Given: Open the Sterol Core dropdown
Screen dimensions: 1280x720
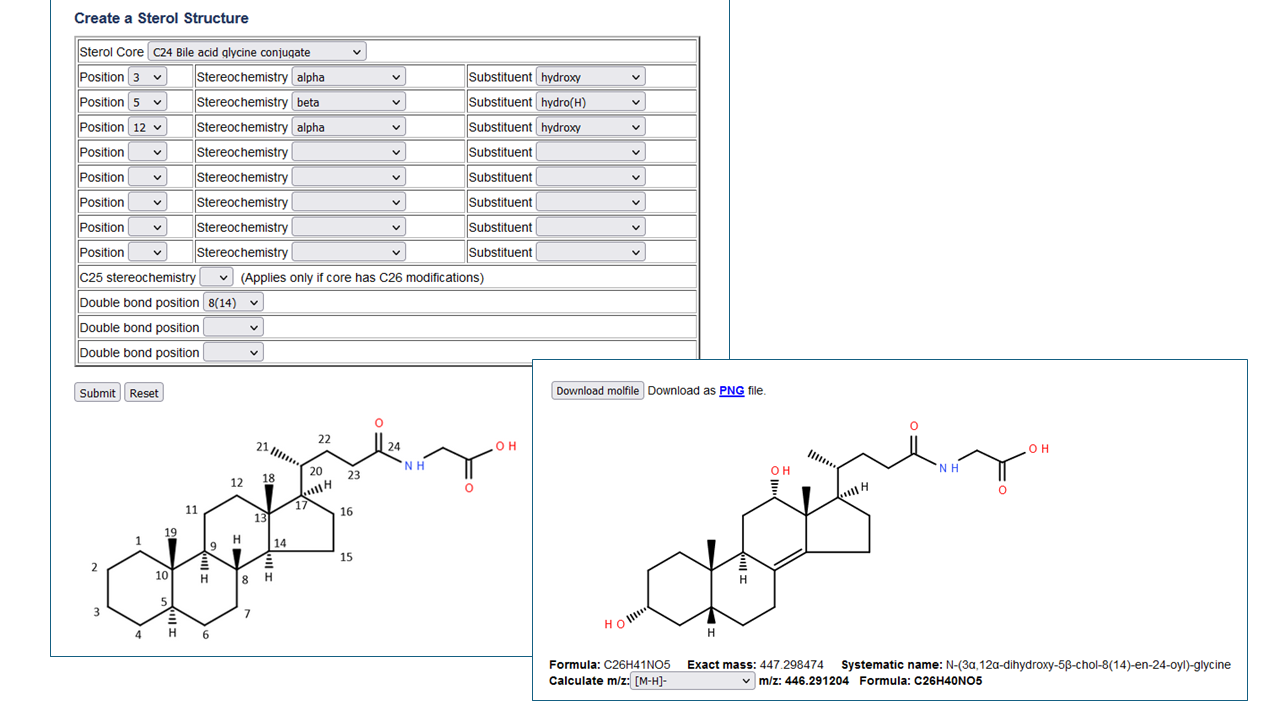Looking at the screenshot, I should 257,52.
